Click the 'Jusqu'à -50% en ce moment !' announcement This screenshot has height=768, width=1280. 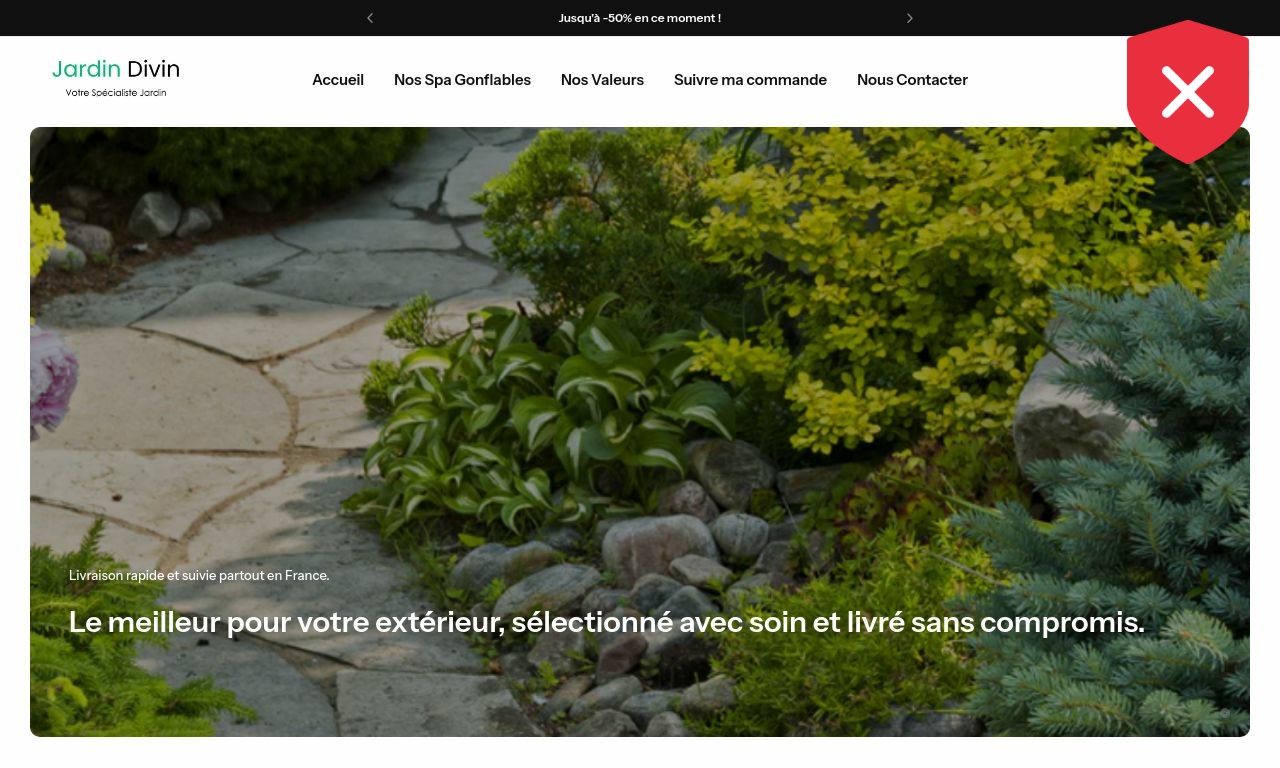tap(640, 18)
